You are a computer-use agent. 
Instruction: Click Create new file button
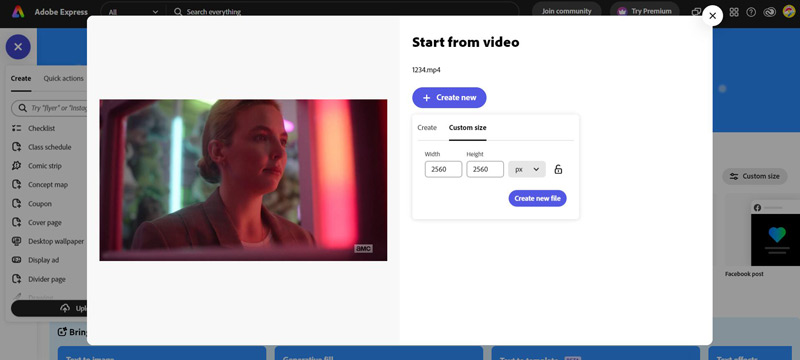(x=537, y=198)
